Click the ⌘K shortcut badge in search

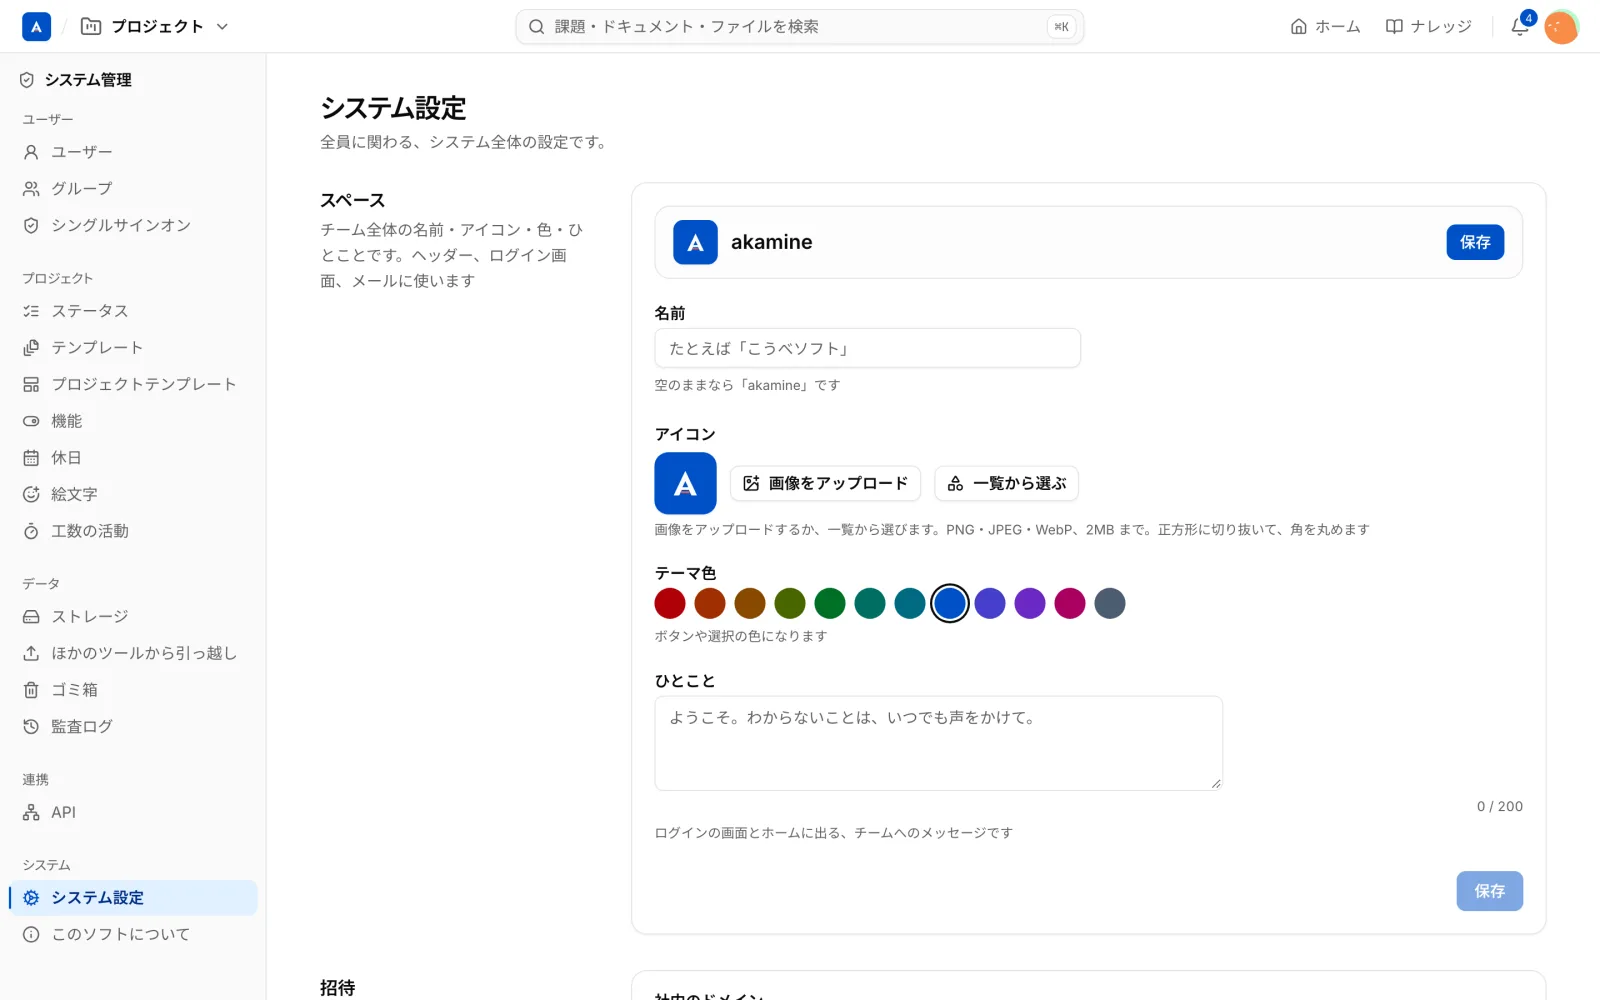(1061, 27)
